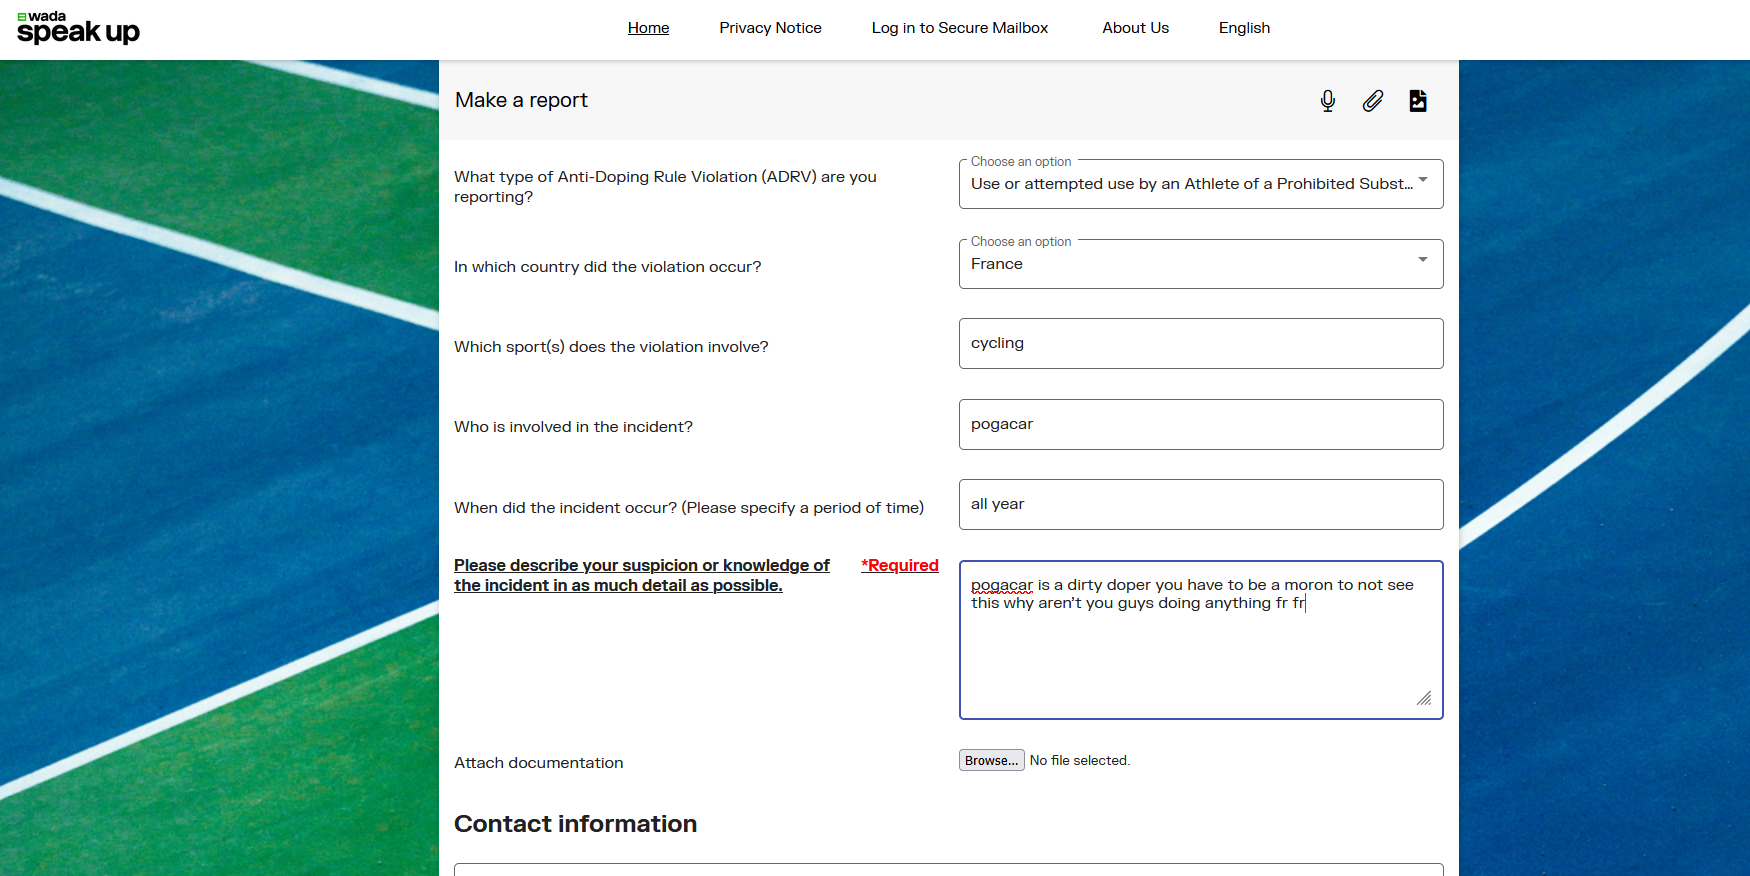Open the WADA Speak Up logo
The height and width of the screenshot is (876, 1750).
(78, 28)
